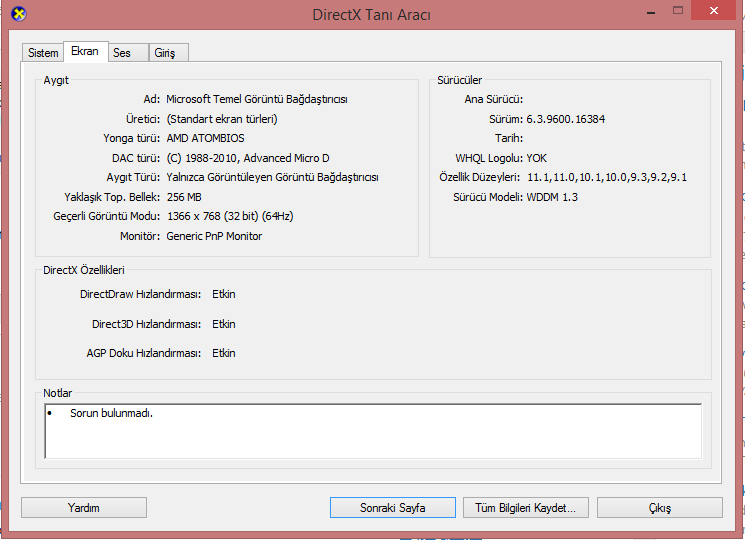The height and width of the screenshot is (540, 745).
Task: Click the 'Generic PnP Monitor' value
Action: click(214, 236)
